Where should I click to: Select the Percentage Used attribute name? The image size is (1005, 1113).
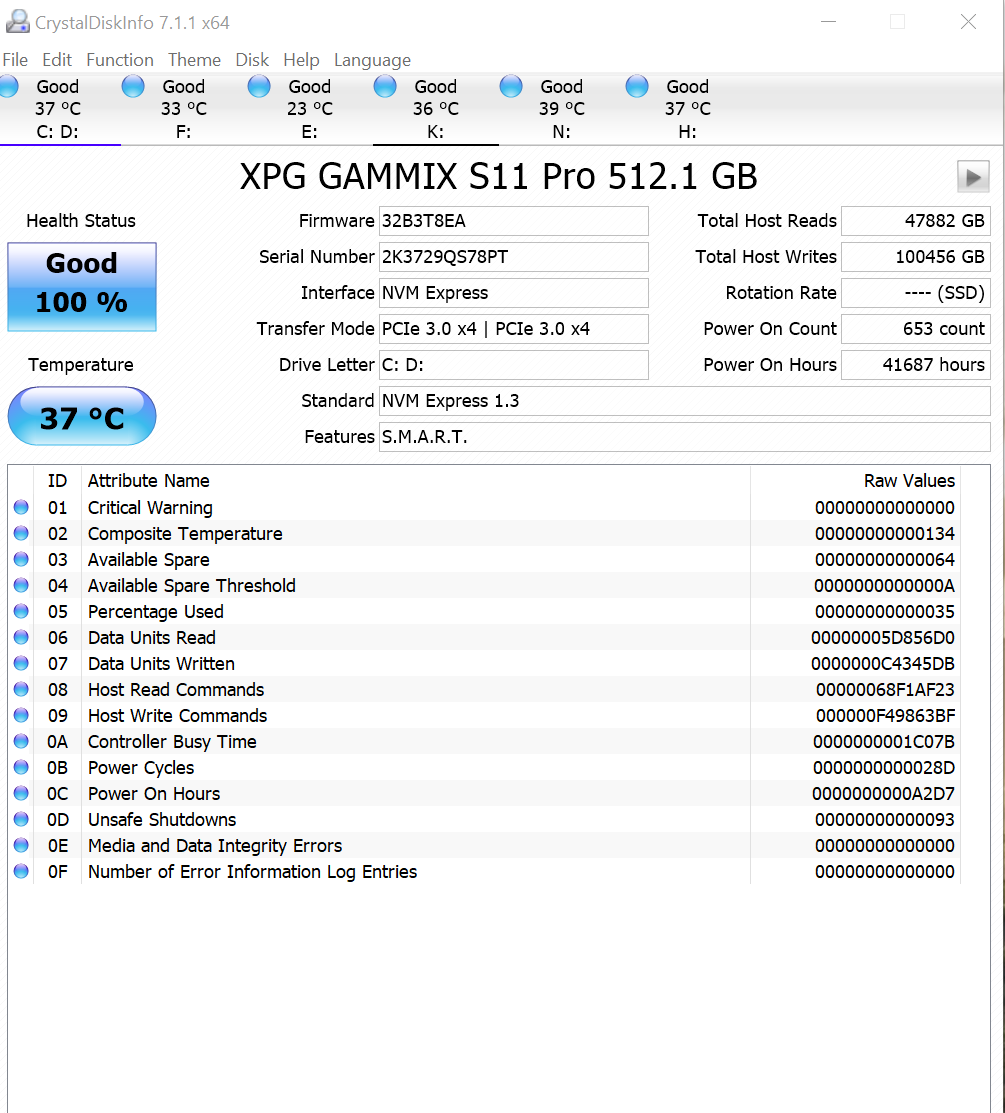point(155,612)
